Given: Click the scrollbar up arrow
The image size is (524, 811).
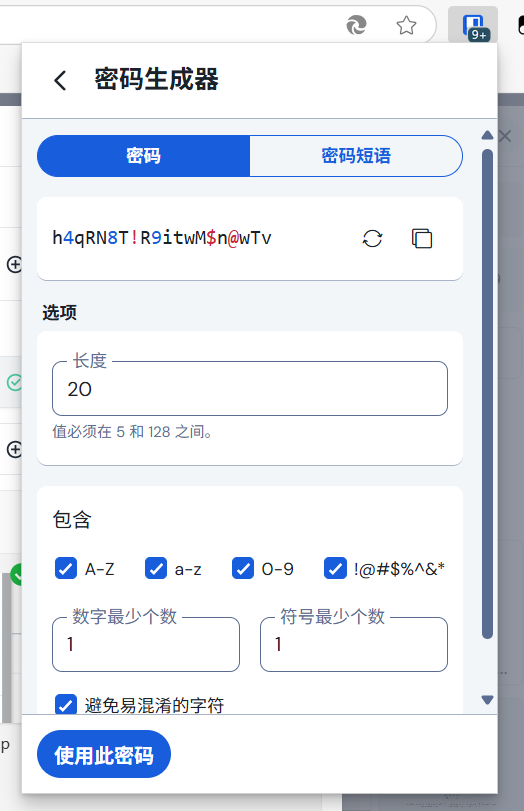Looking at the screenshot, I should pyautogui.click(x=487, y=135).
